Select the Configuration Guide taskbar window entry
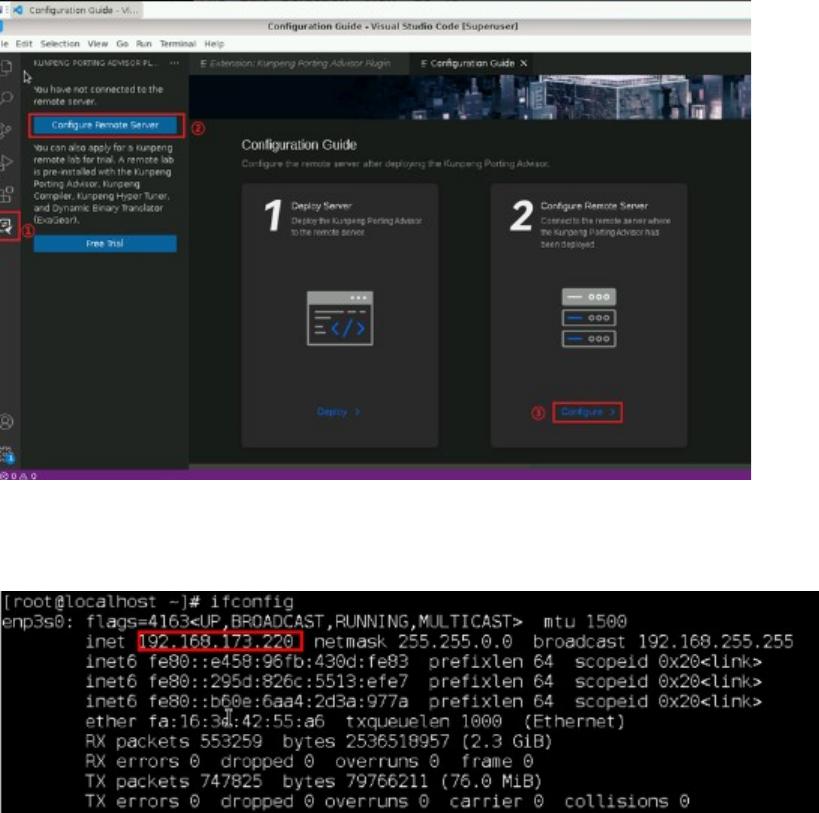The height and width of the screenshot is (813, 819). 77,10
